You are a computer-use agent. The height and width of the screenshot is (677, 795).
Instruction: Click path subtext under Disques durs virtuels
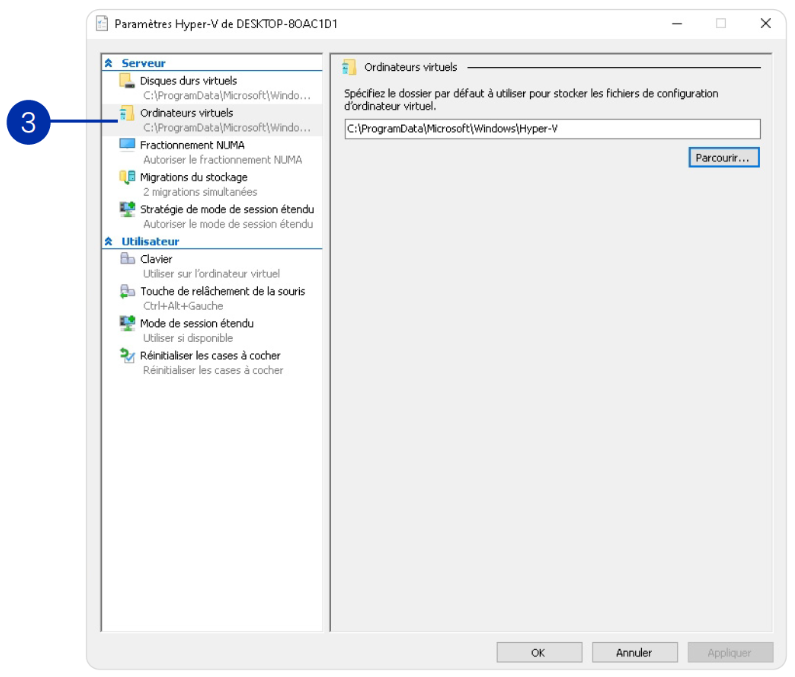pos(227,95)
